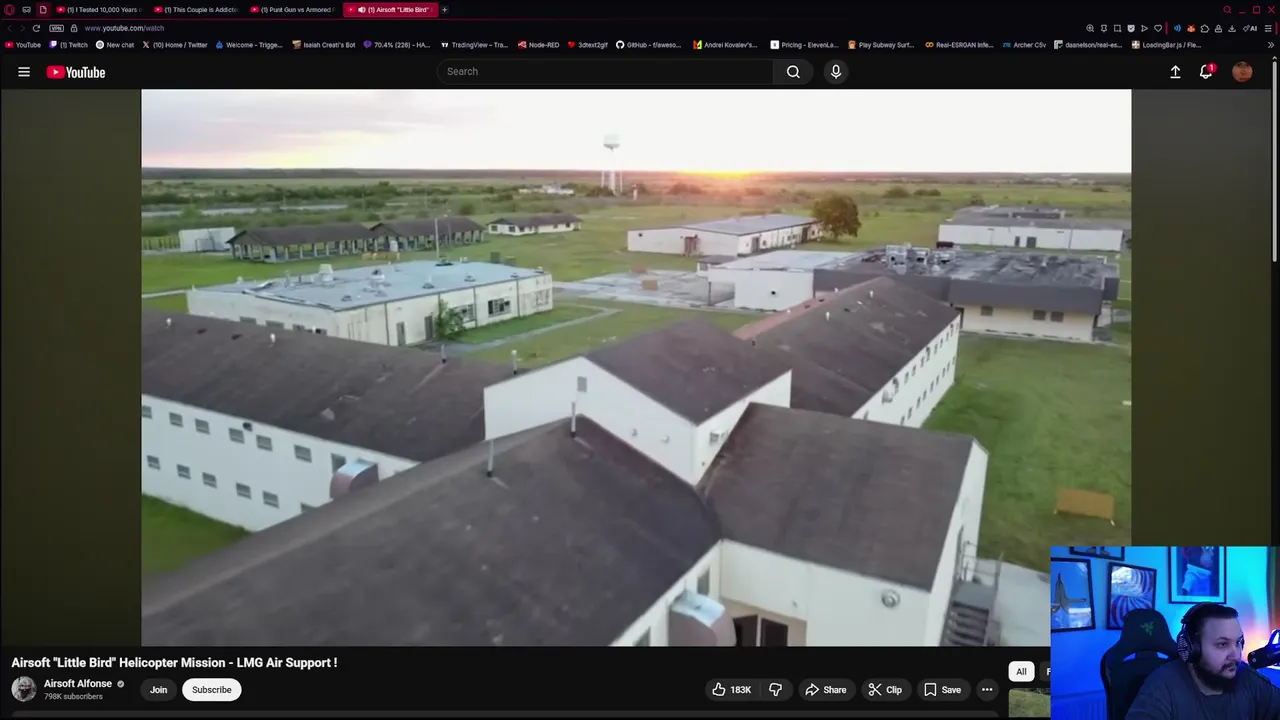Take a snapshot with the square icon
Viewport: 1280px width, 720px height.
(x=1117, y=28)
